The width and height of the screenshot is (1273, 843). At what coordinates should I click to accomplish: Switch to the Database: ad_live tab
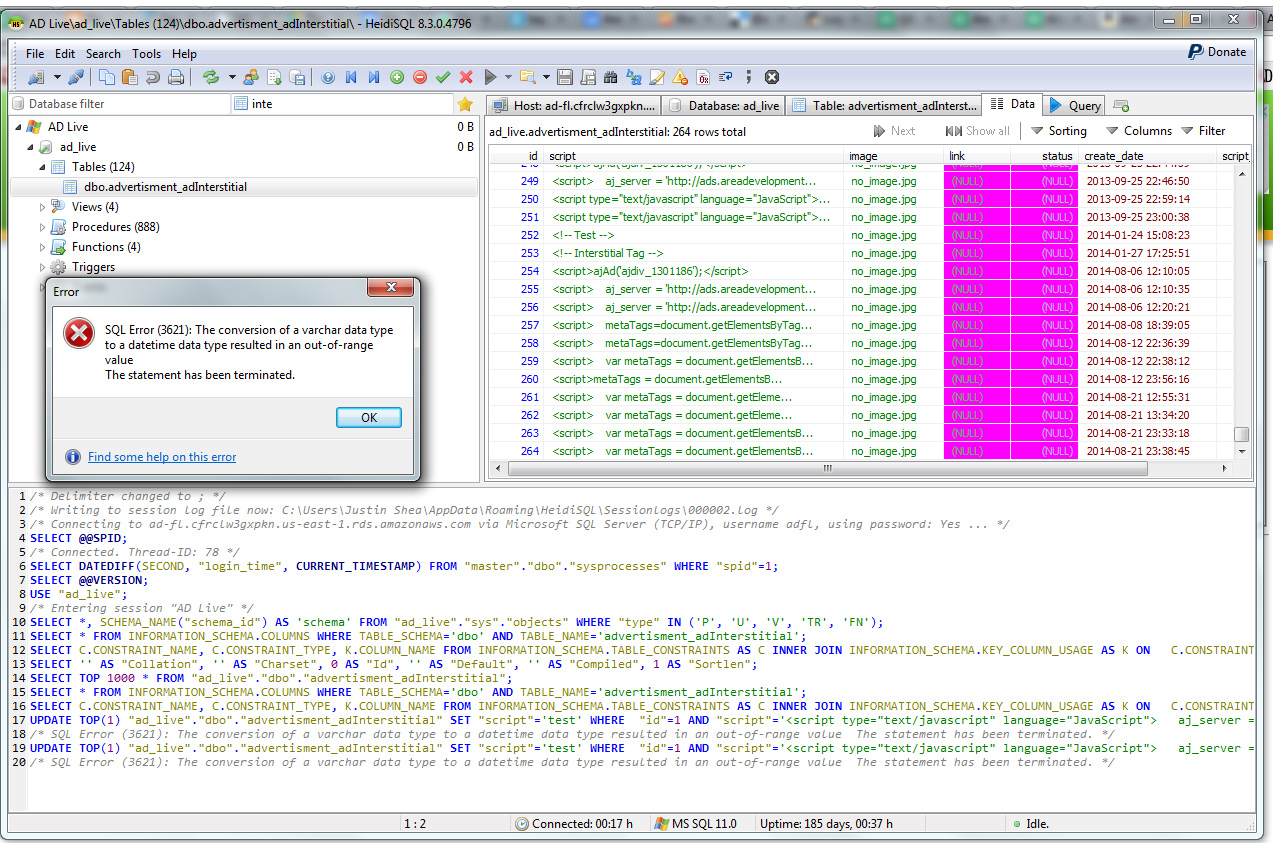(x=725, y=105)
